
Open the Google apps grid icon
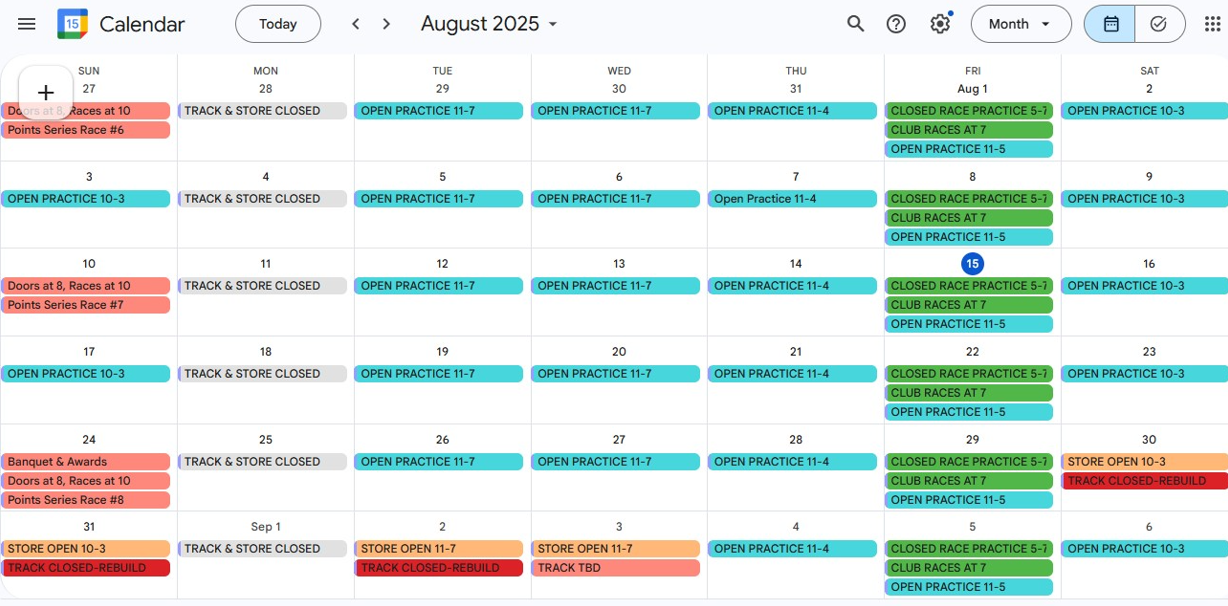click(x=1212, y=24)
